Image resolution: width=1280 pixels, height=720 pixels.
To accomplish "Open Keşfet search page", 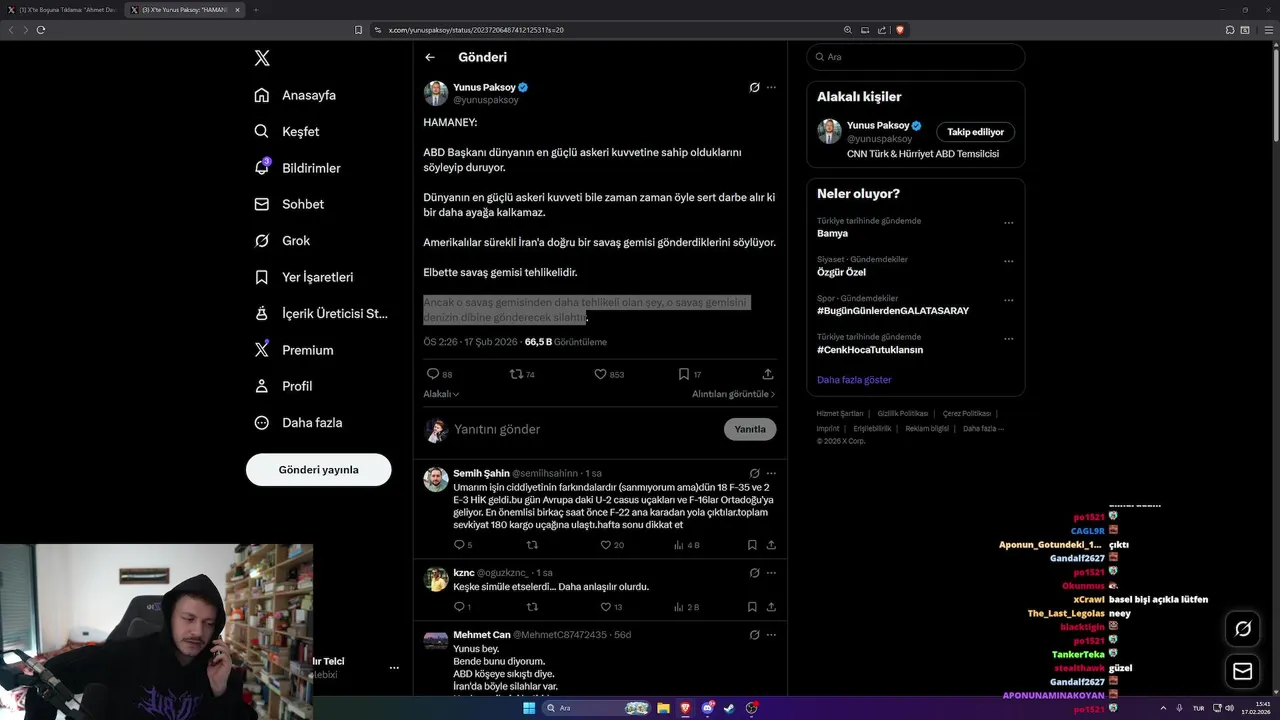I will click(287, 131).
